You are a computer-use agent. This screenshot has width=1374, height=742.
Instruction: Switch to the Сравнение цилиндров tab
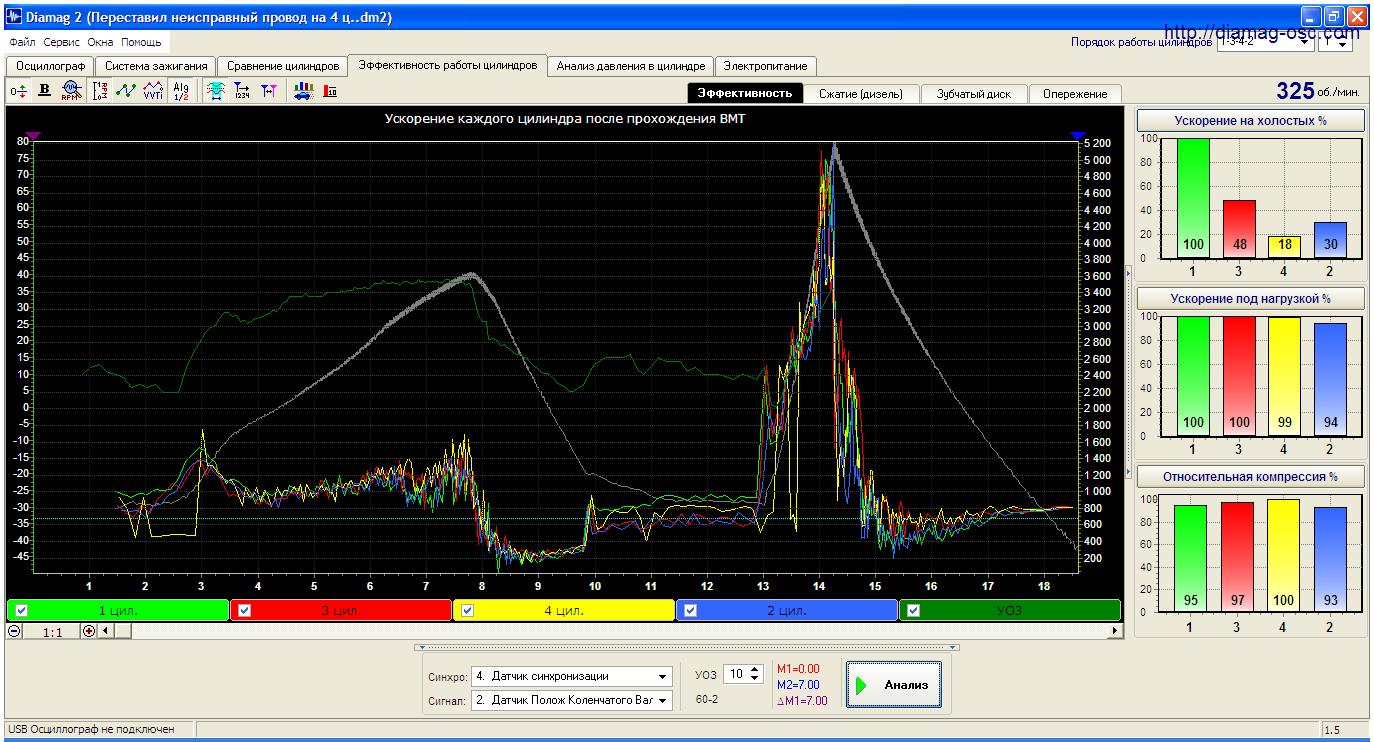[x=283, y=66]
